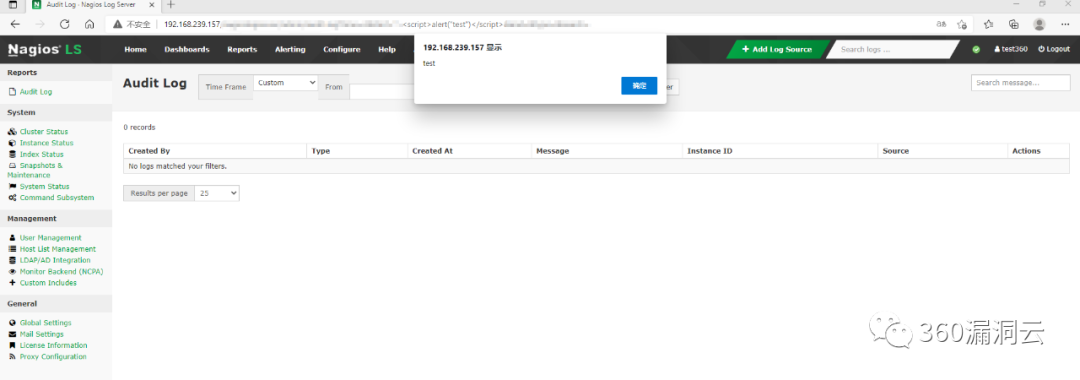
Task: Close the Audit Log browser tab
Action: click(x=152, y=5)
